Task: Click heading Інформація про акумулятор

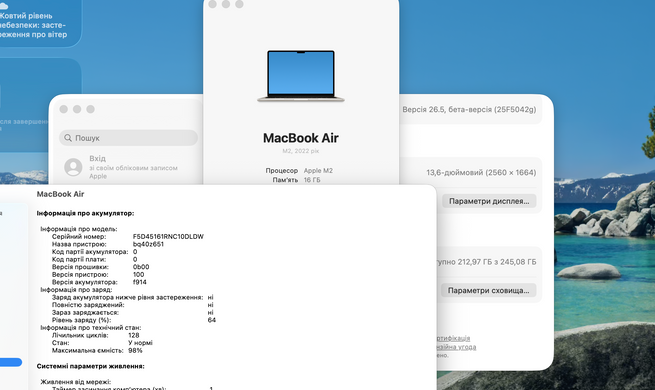Action: click(85, 213)
